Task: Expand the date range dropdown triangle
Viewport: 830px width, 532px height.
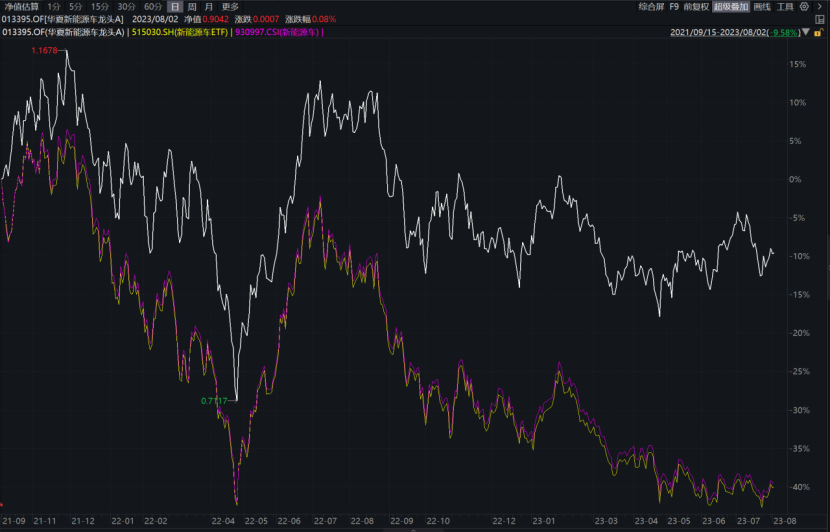Action: click(806, 32)
